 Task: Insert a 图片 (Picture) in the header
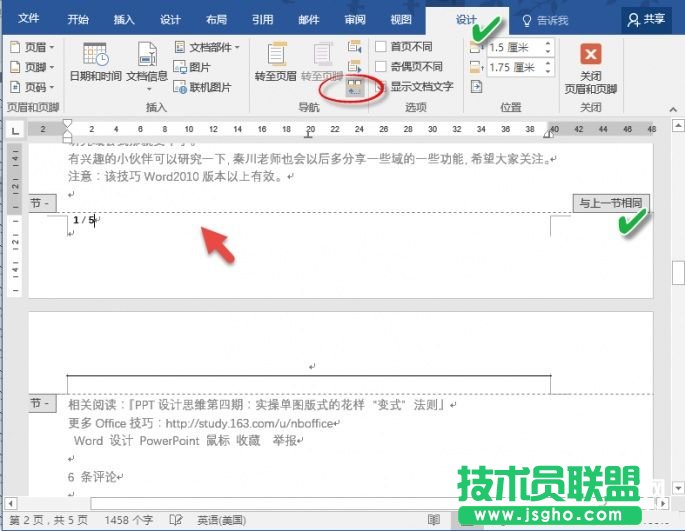coord(199,67)
